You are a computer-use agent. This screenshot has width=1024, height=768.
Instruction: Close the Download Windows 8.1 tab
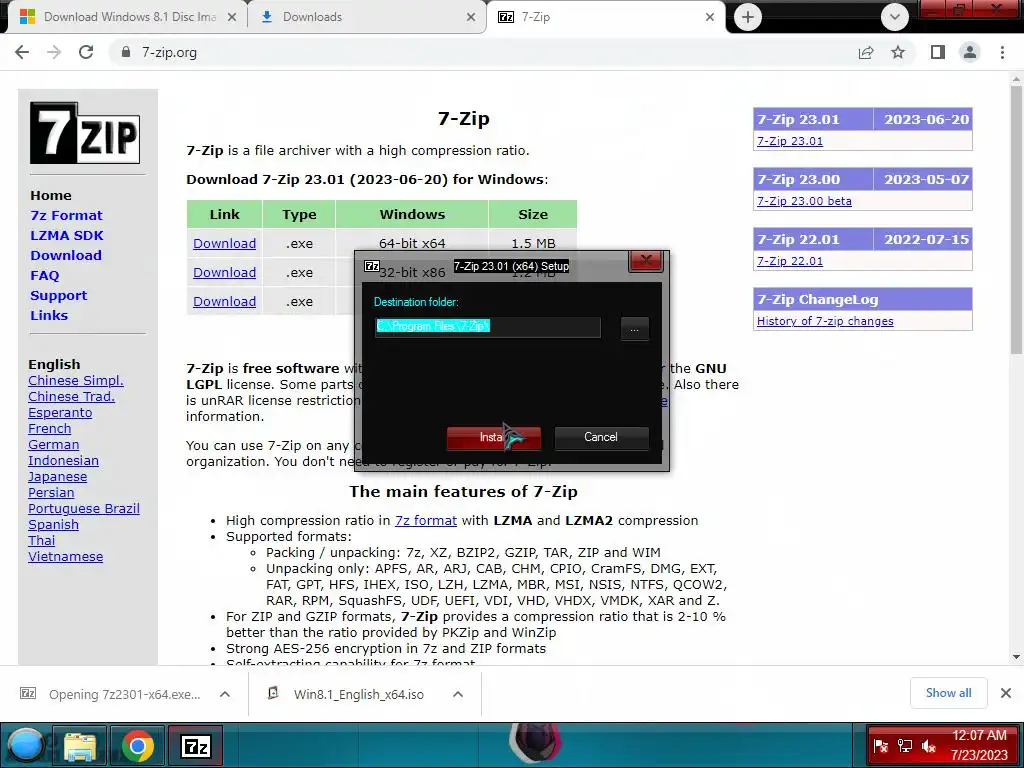pos(232,17)
